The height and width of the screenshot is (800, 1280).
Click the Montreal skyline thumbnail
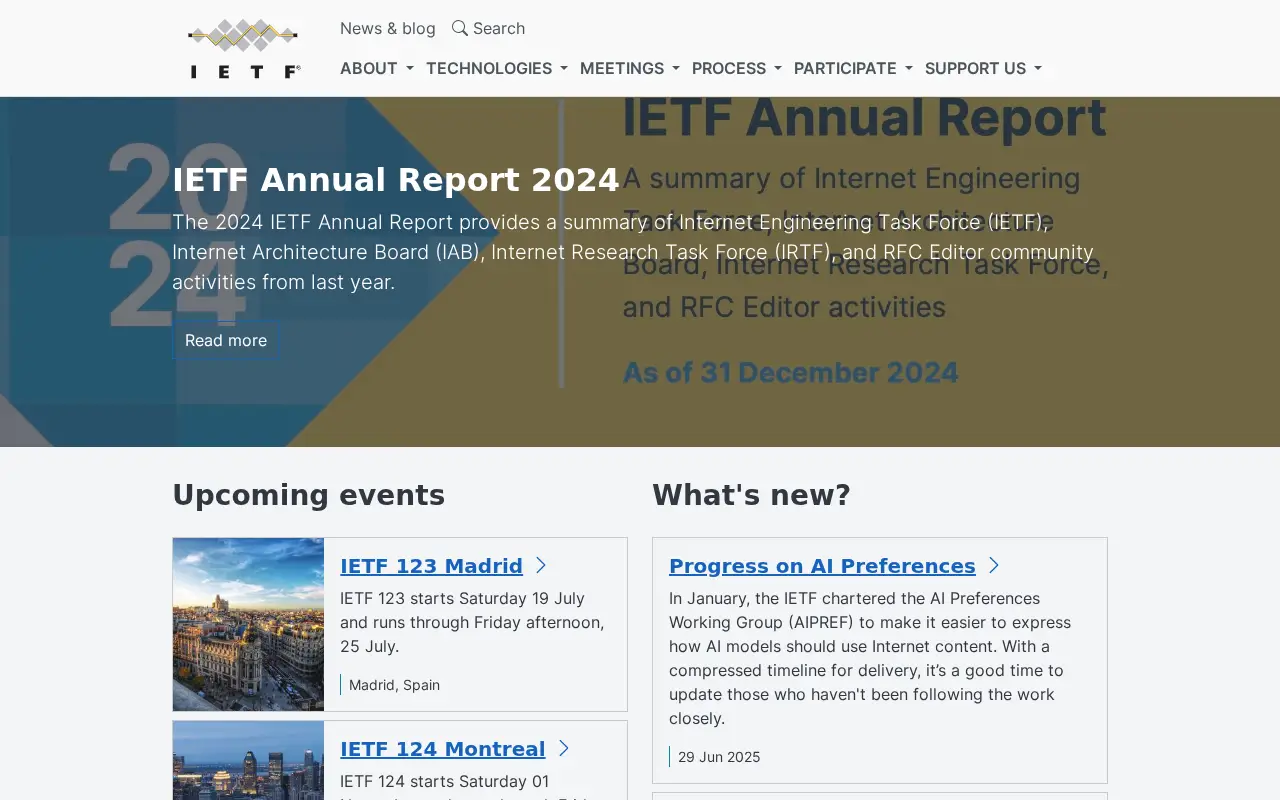(x=248, y=761)
